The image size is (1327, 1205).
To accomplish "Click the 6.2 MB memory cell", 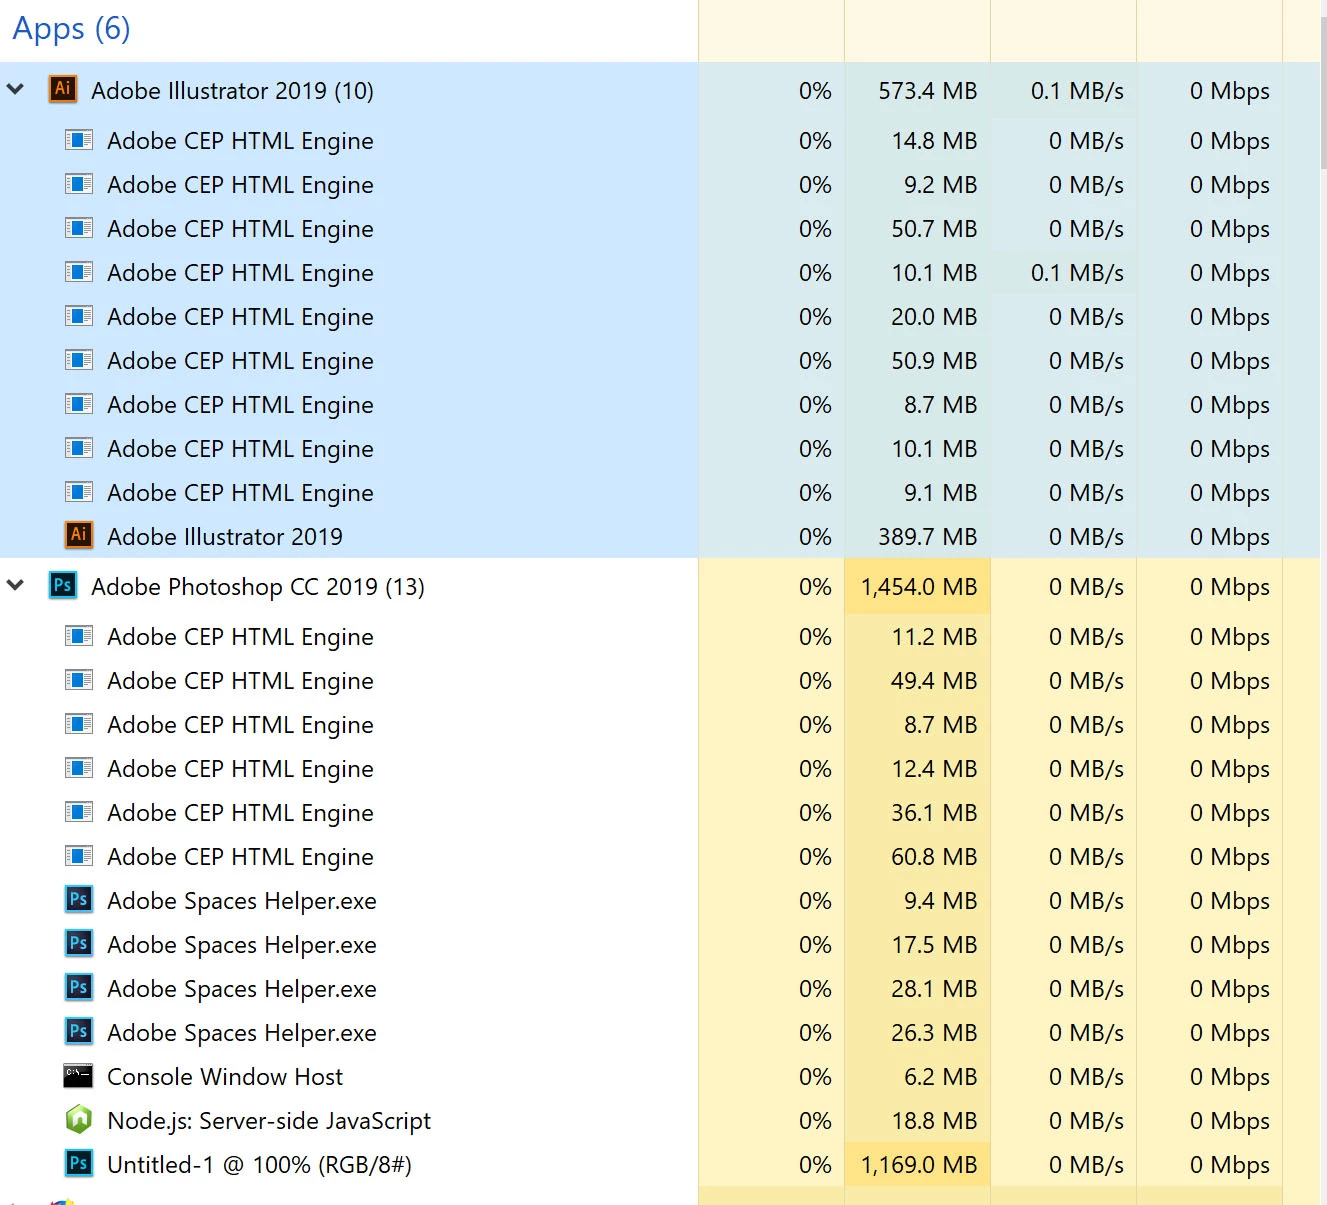I will pos(918,1077).
